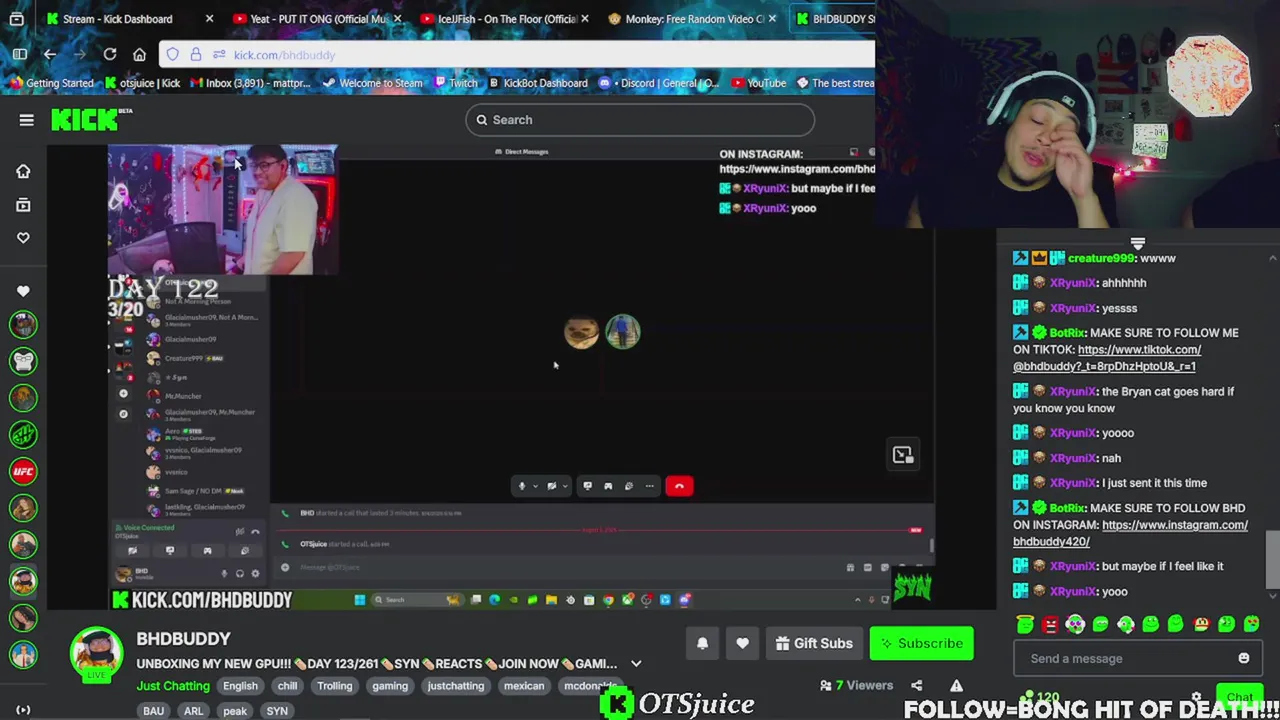The image size is (1280, 720).
Task: Click the report warning icon
Action: [956, 686]
